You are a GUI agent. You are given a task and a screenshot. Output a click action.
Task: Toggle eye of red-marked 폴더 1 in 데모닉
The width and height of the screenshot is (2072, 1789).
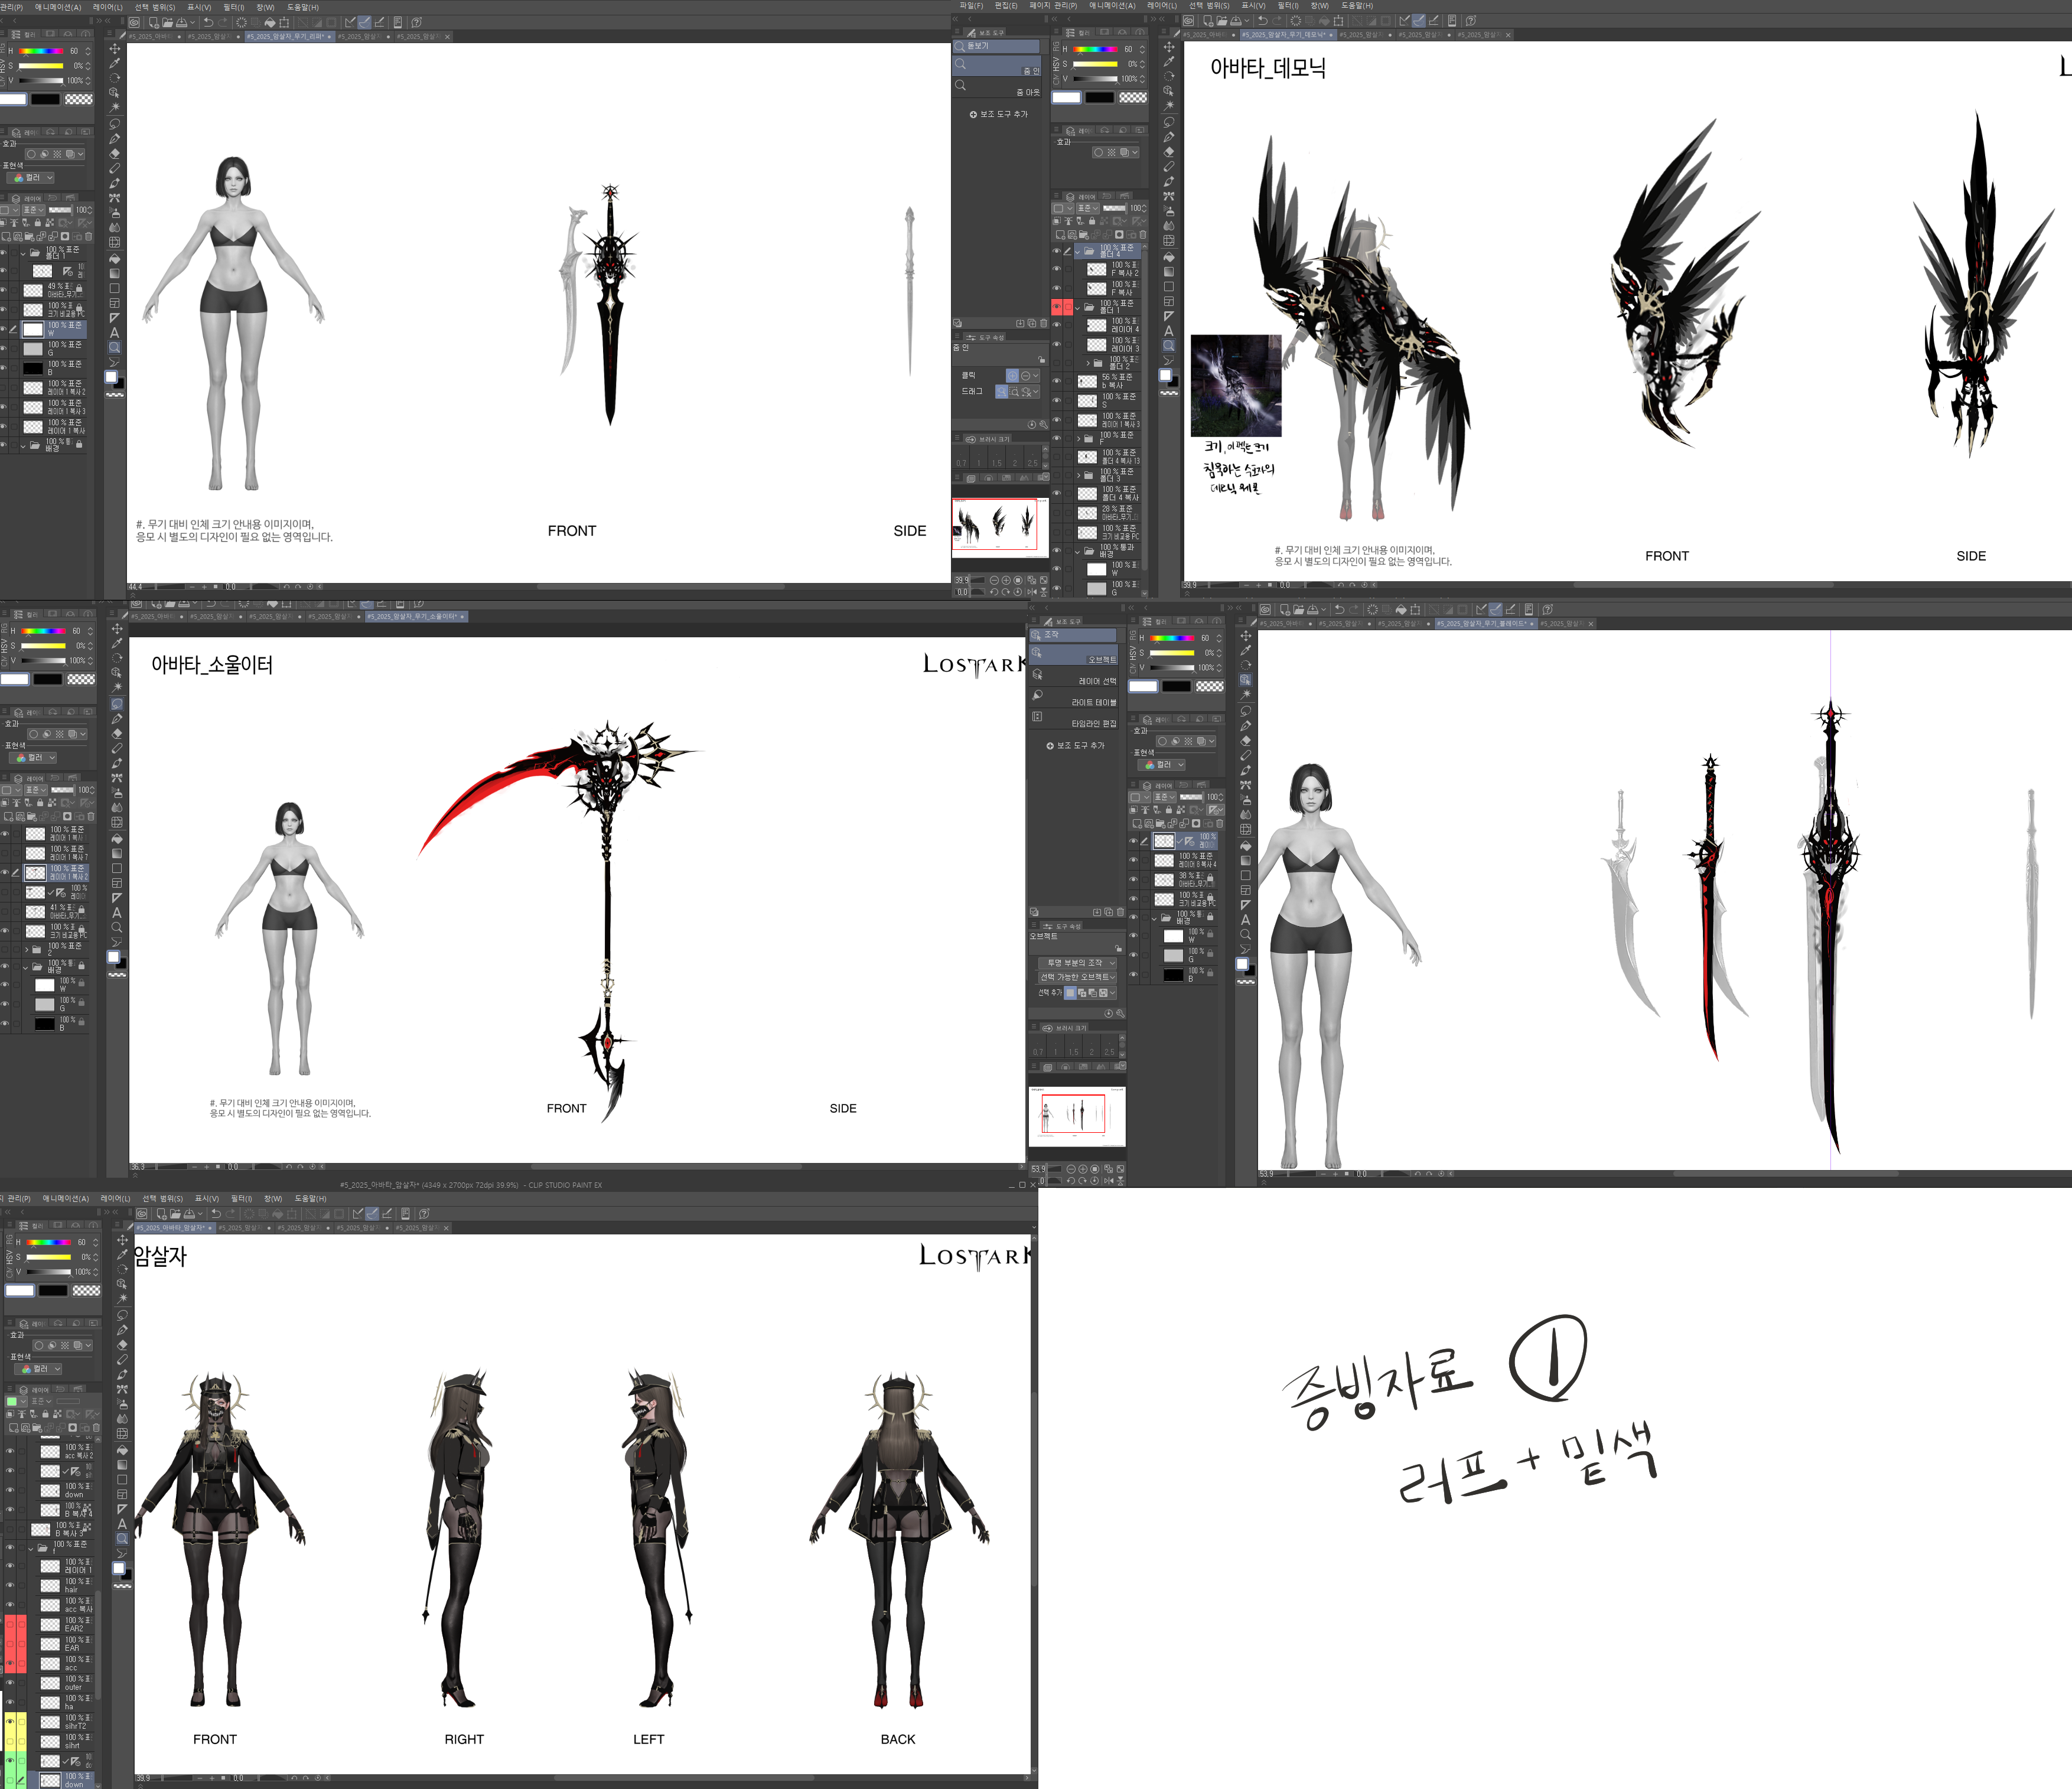click(x=1056, y=307)
